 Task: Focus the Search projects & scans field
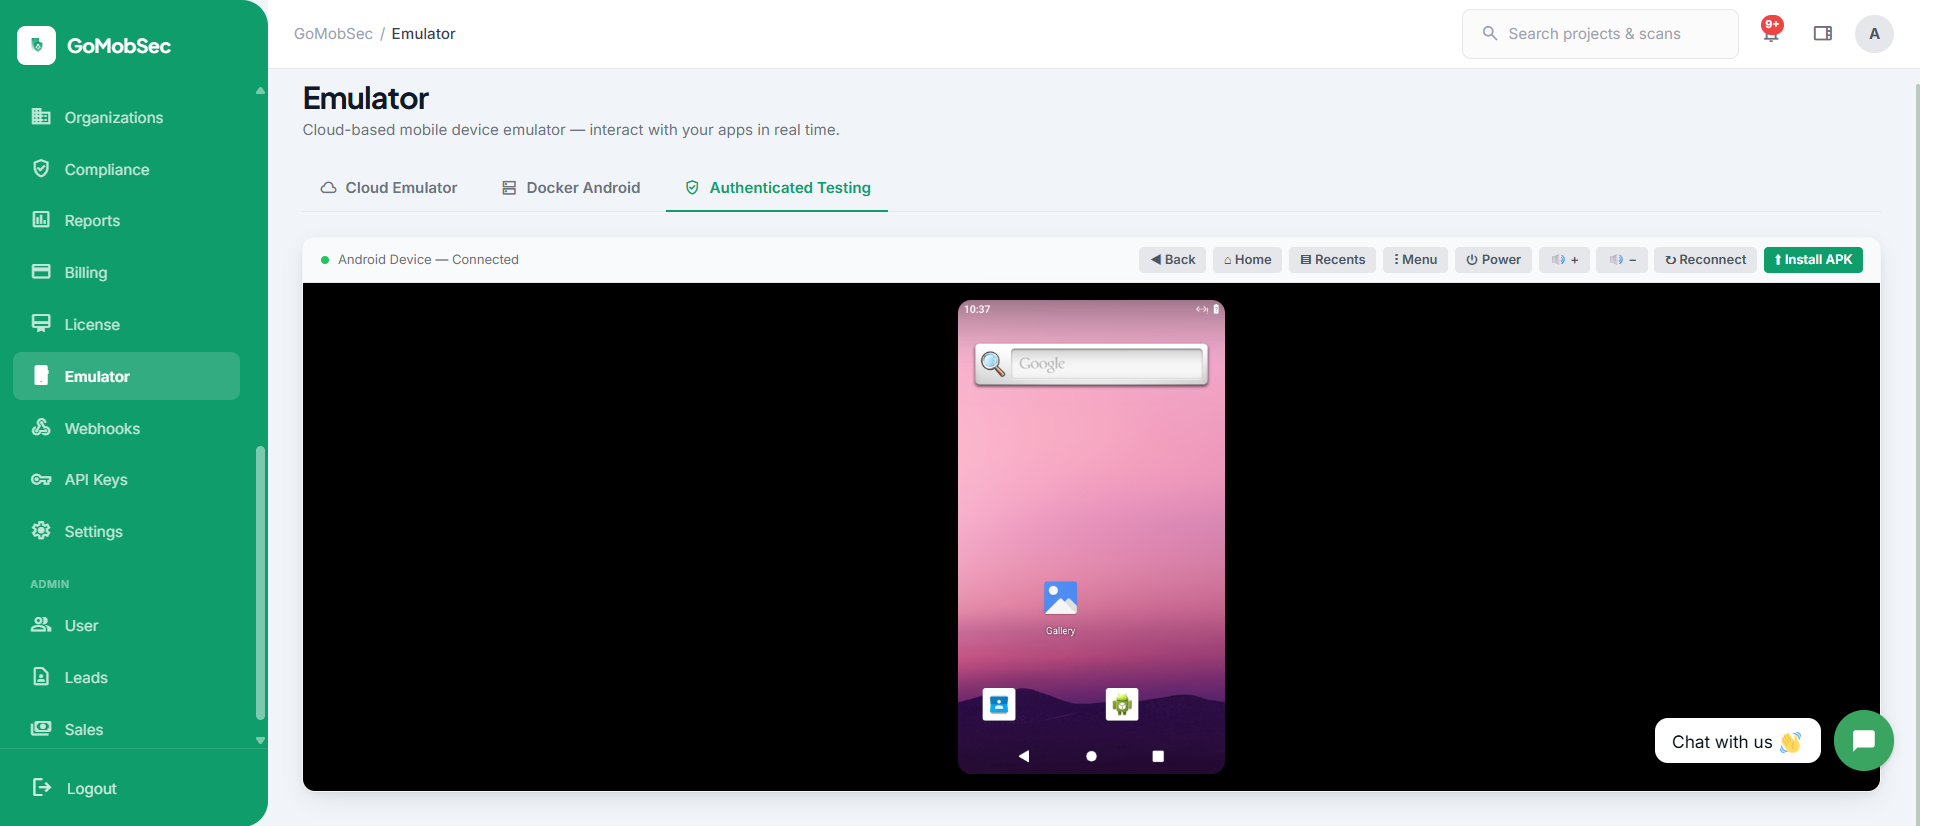coord(1600,34)
